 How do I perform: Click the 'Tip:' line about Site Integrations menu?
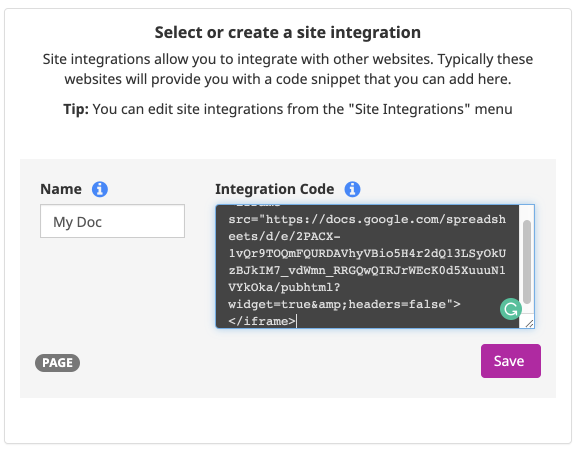point(288,109)
